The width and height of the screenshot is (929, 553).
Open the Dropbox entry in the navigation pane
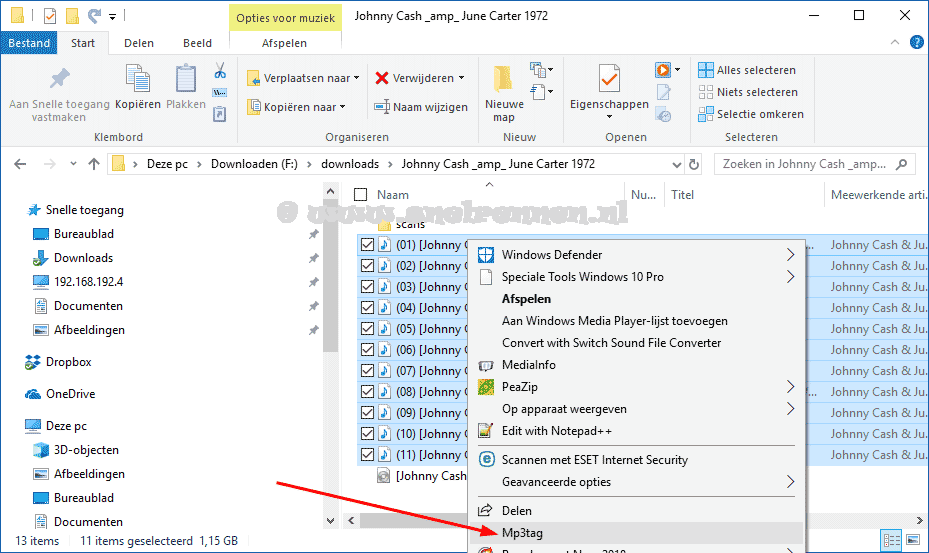point(58,362)
